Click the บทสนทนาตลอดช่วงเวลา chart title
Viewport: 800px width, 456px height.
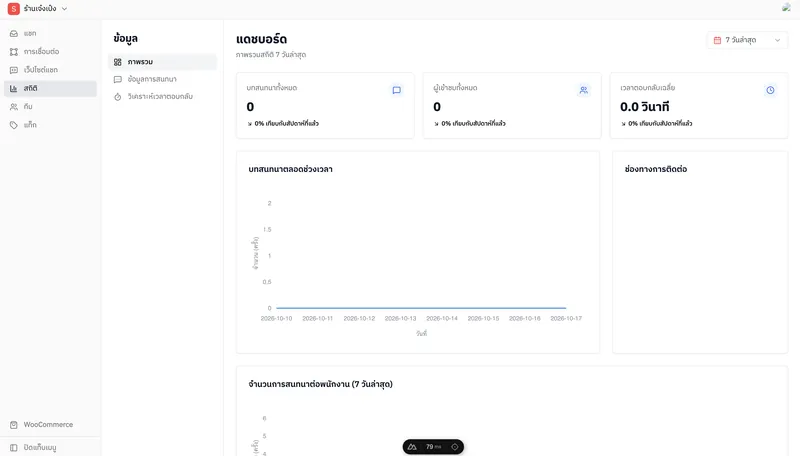tap(290, 169)
